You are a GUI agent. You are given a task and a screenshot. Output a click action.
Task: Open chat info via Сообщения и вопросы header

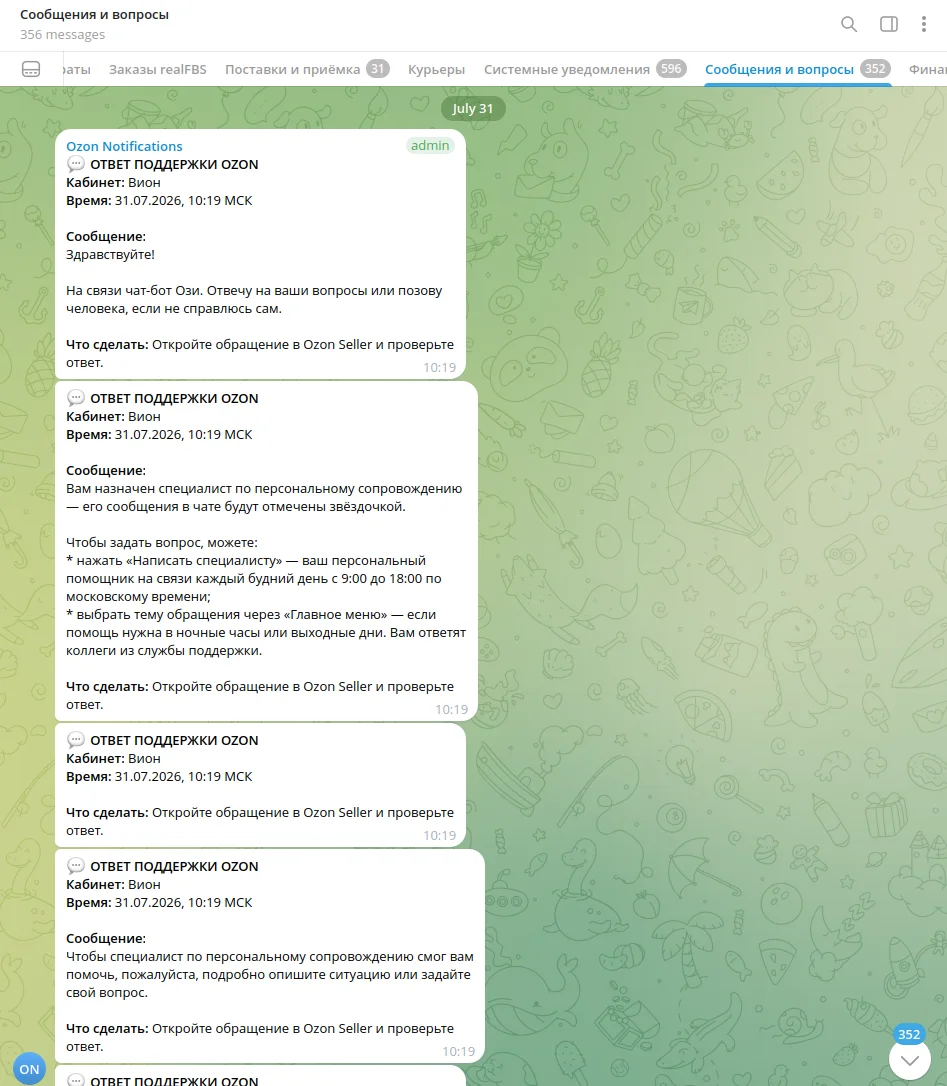(x=94, y=15)
